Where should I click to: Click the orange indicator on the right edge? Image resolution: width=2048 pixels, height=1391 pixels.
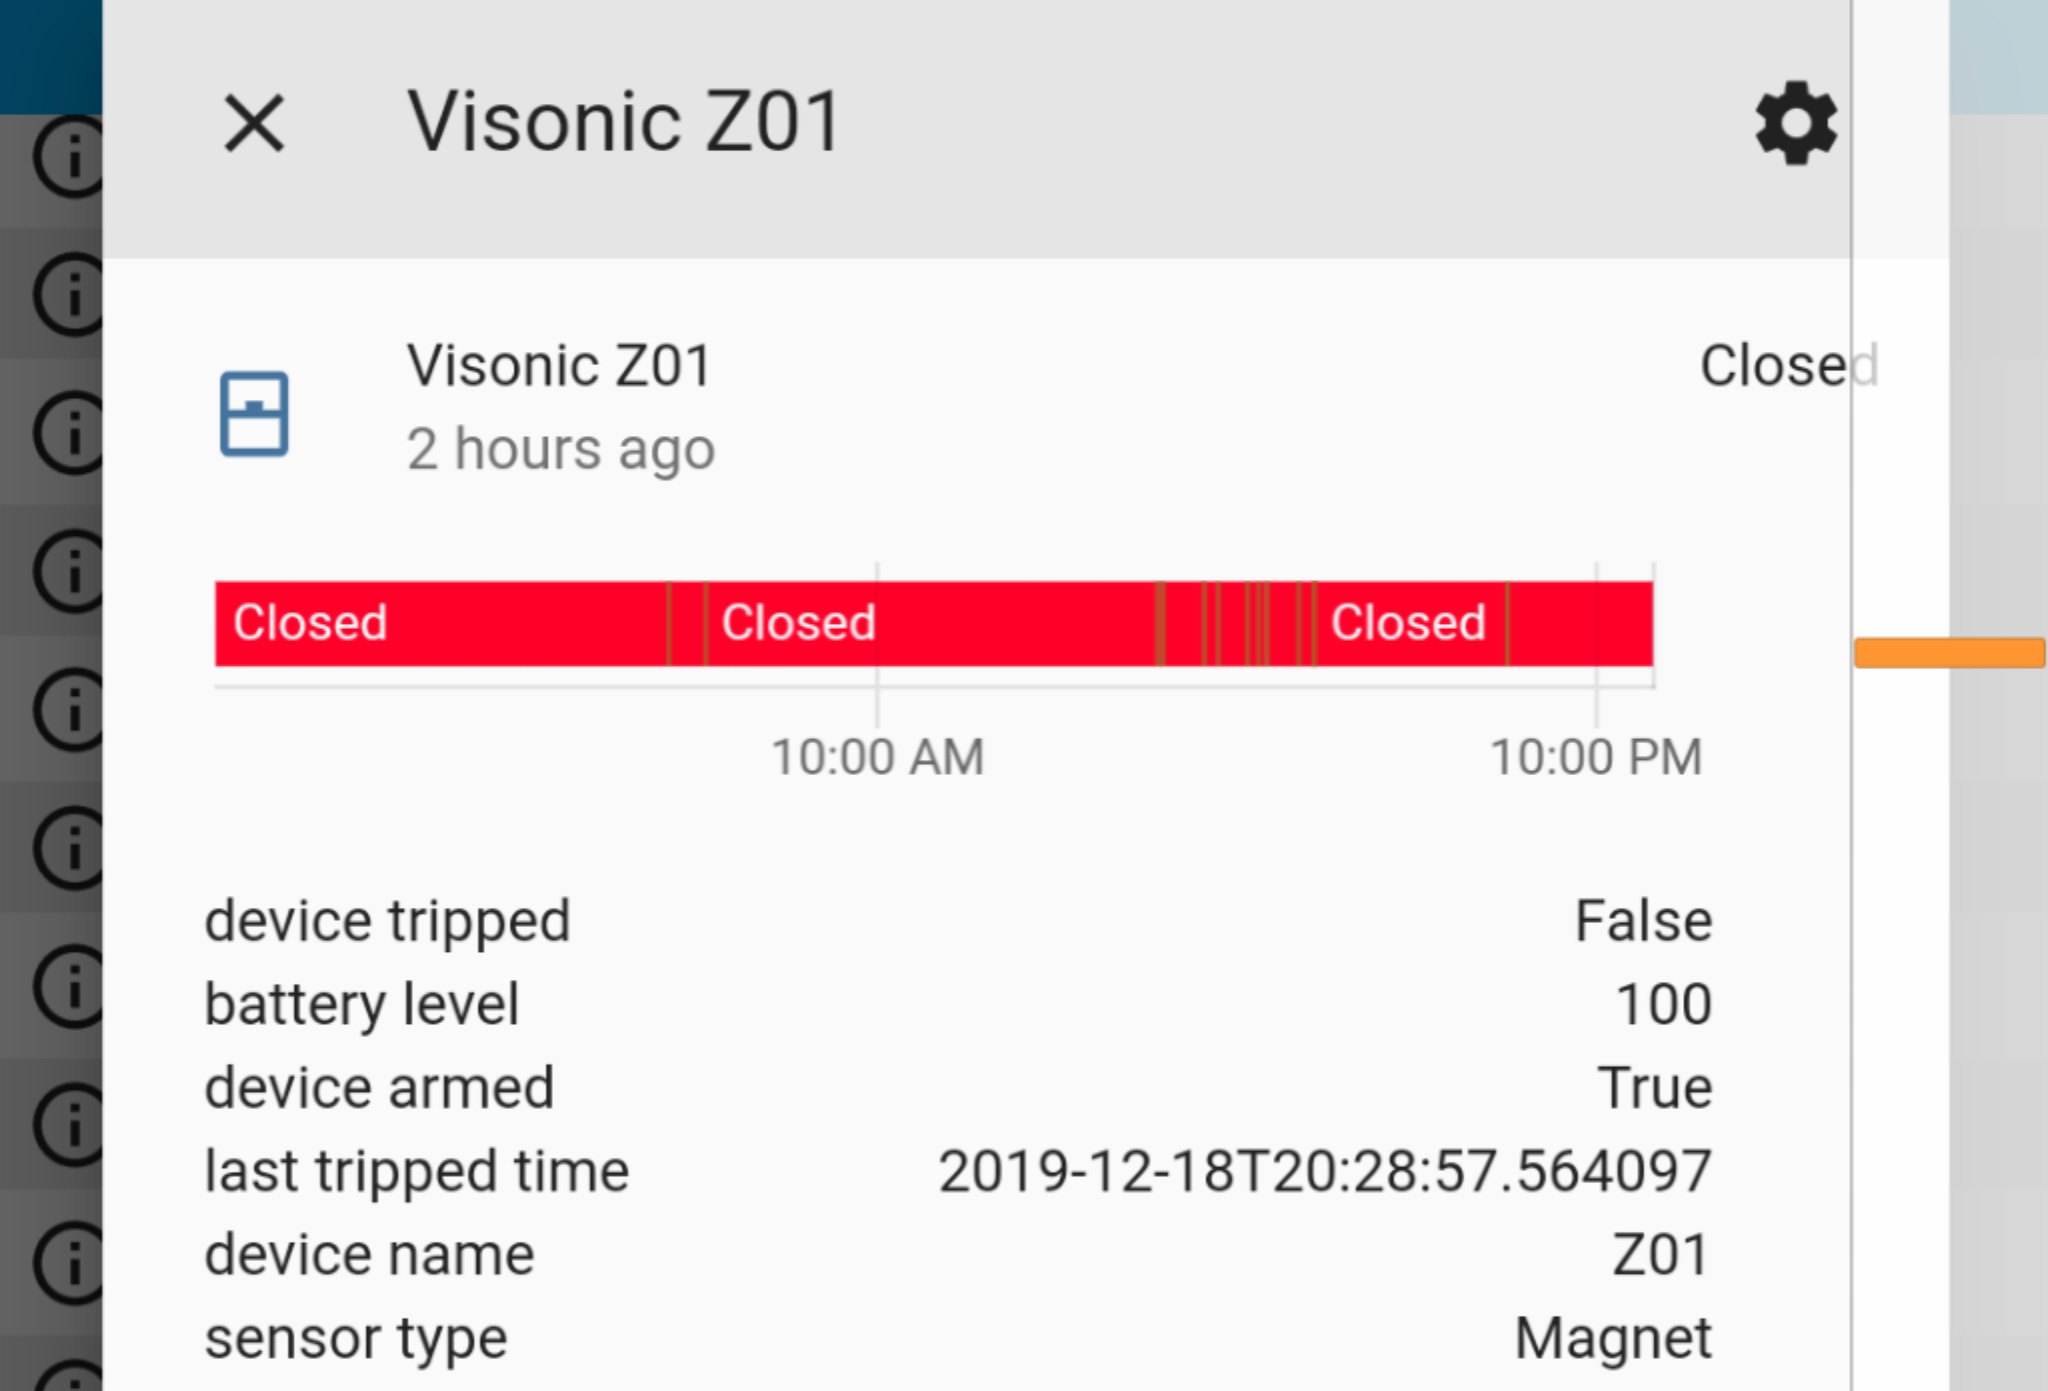[1950, 652]
